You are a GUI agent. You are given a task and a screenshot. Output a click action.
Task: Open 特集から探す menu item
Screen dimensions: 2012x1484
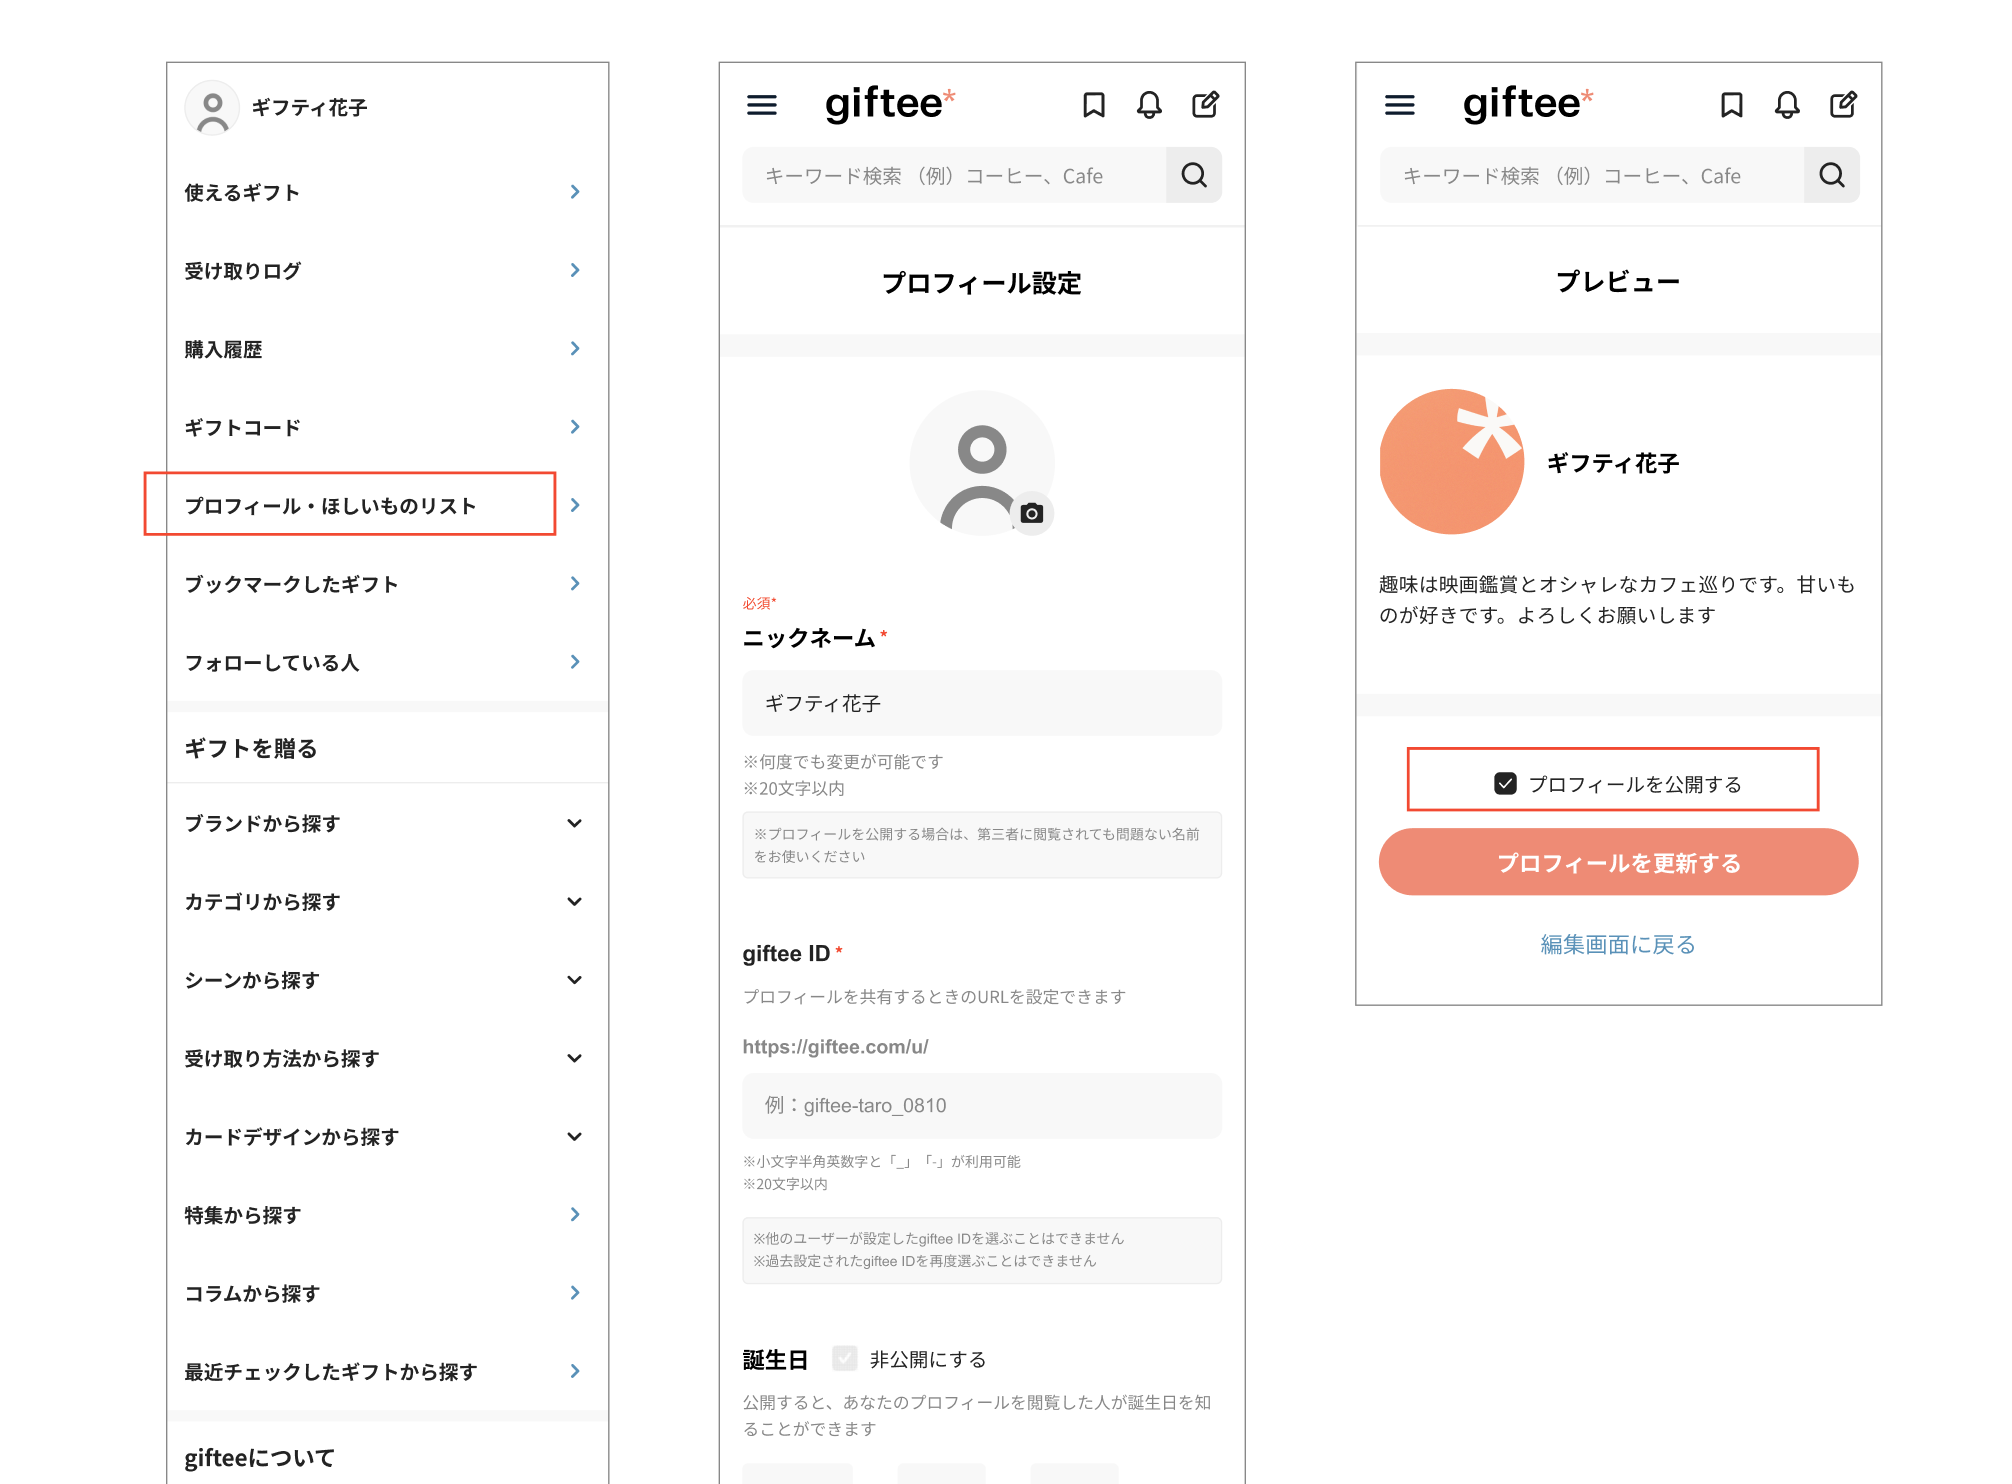387,1215
